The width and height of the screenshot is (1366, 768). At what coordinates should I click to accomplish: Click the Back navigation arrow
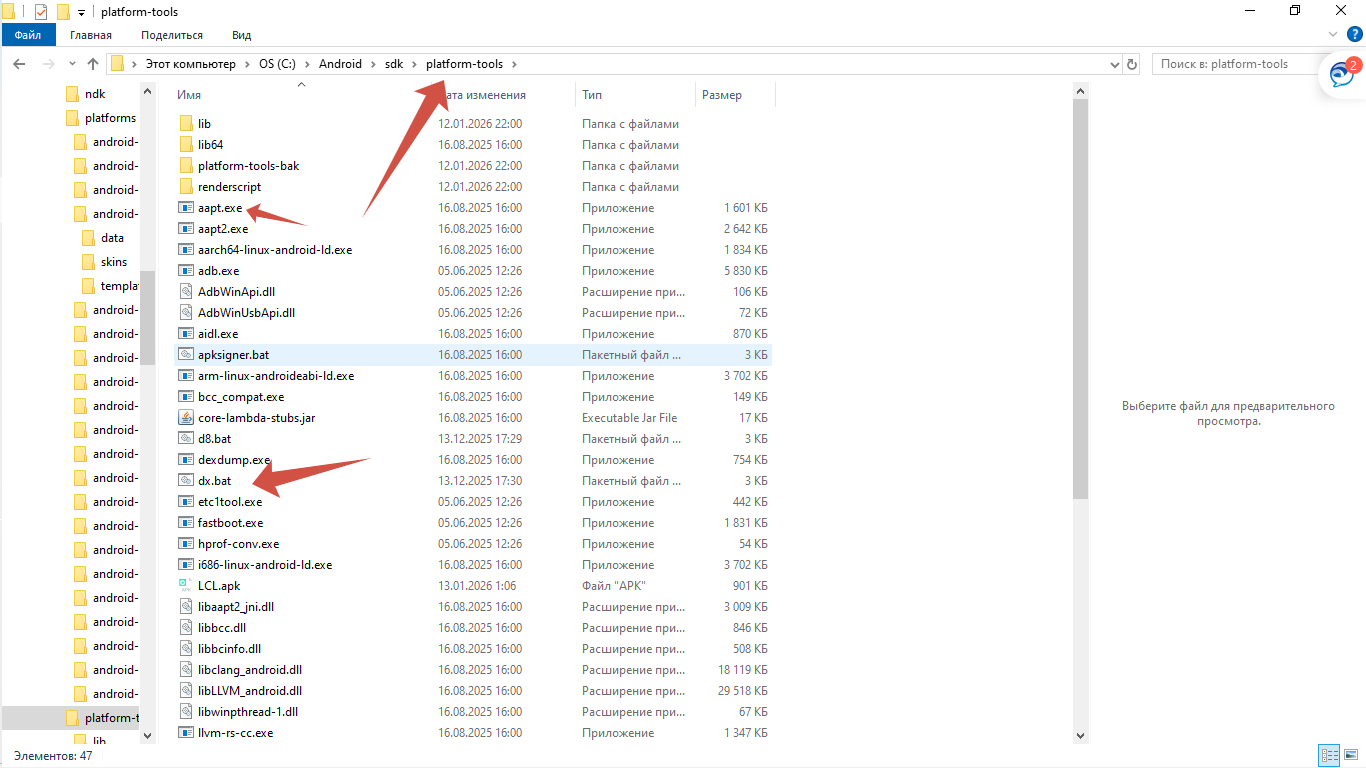19,64
